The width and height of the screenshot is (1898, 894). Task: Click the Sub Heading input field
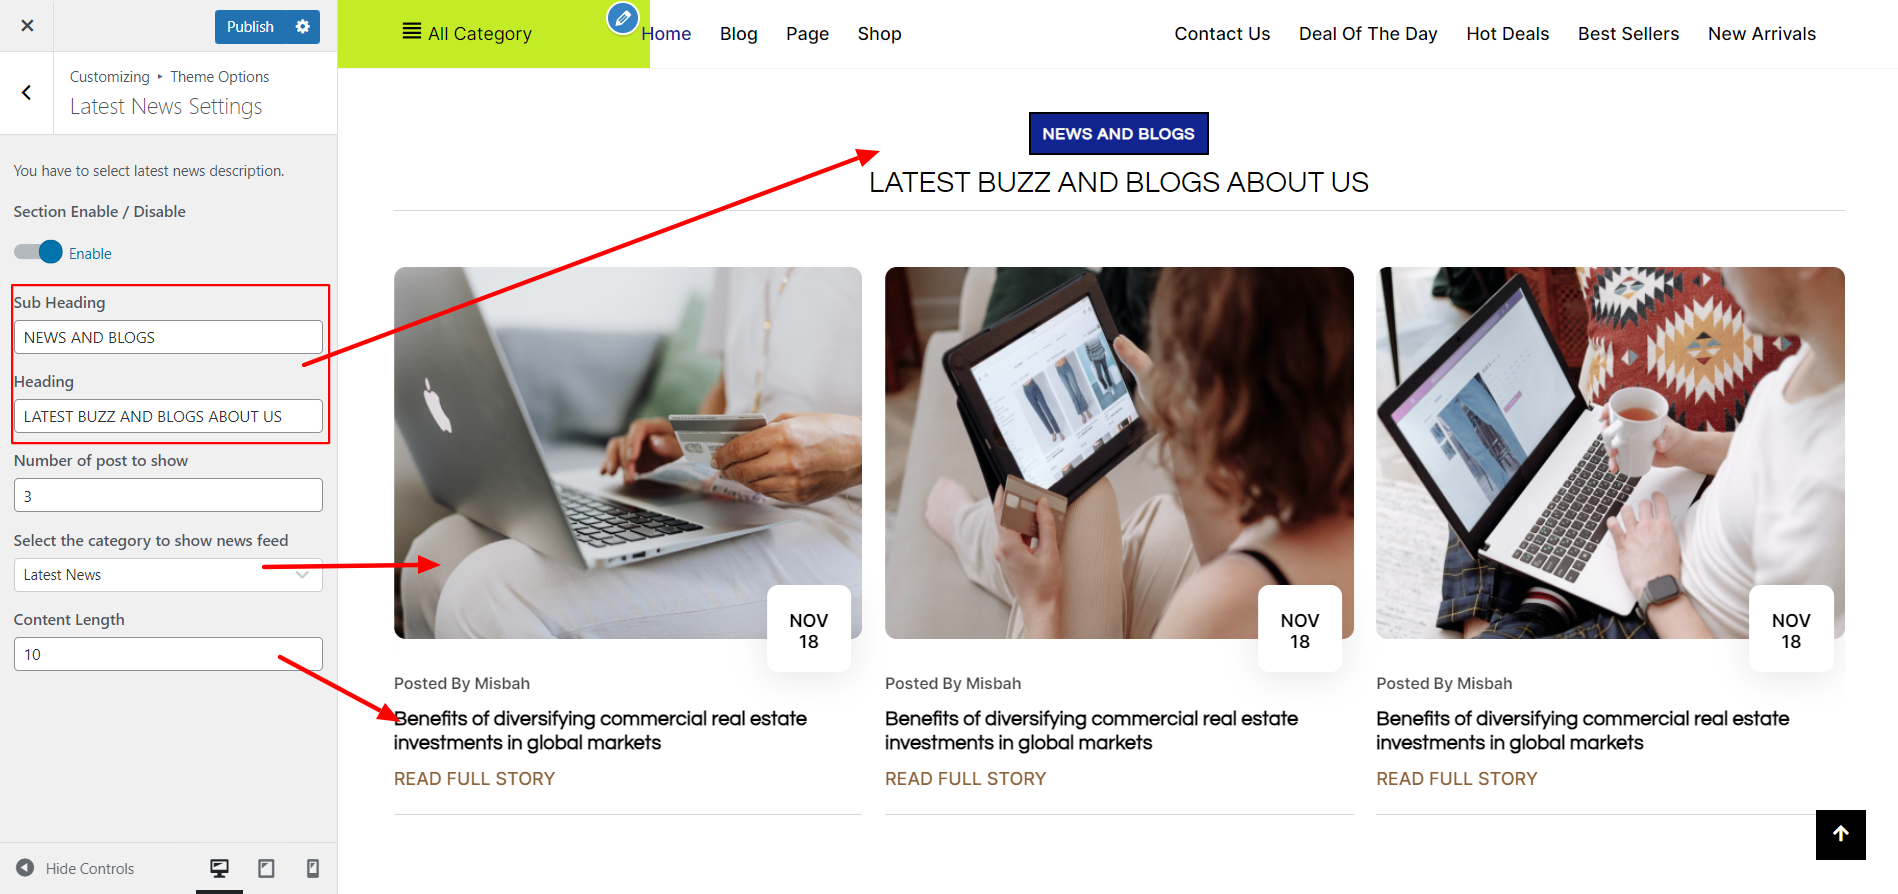(x=168, y=337)
